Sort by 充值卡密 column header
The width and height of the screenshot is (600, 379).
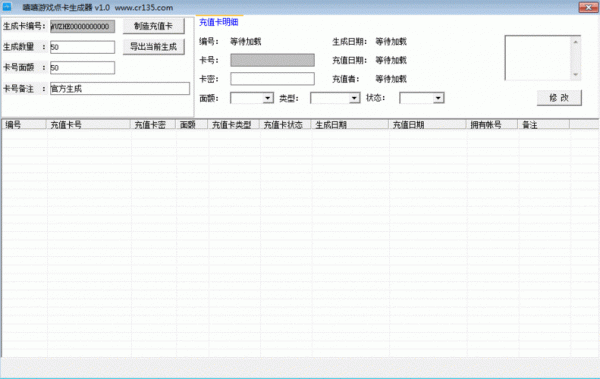click(153, 125)
